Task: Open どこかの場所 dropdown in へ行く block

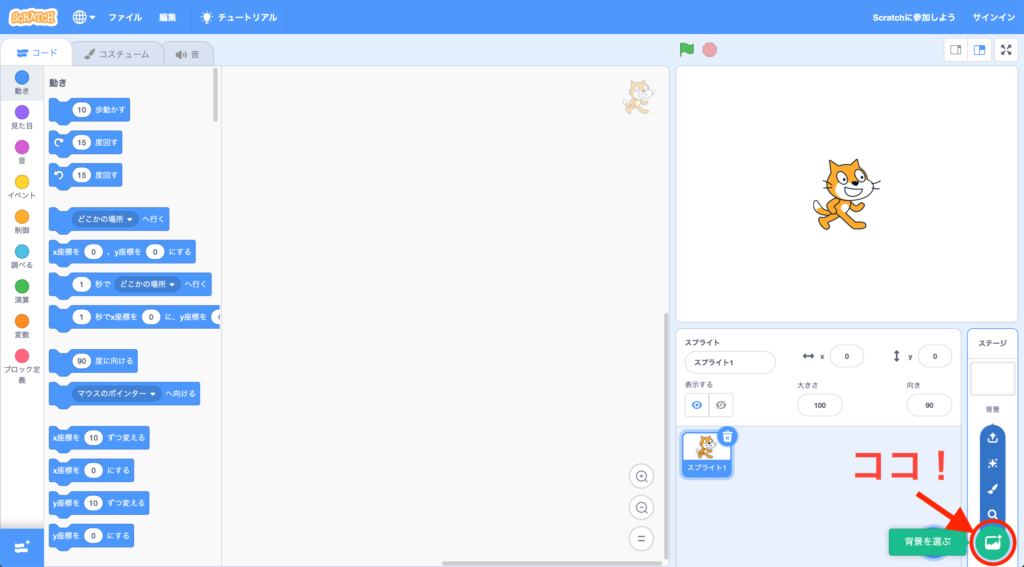Action: pyautogui.click(x=104, y=219)
